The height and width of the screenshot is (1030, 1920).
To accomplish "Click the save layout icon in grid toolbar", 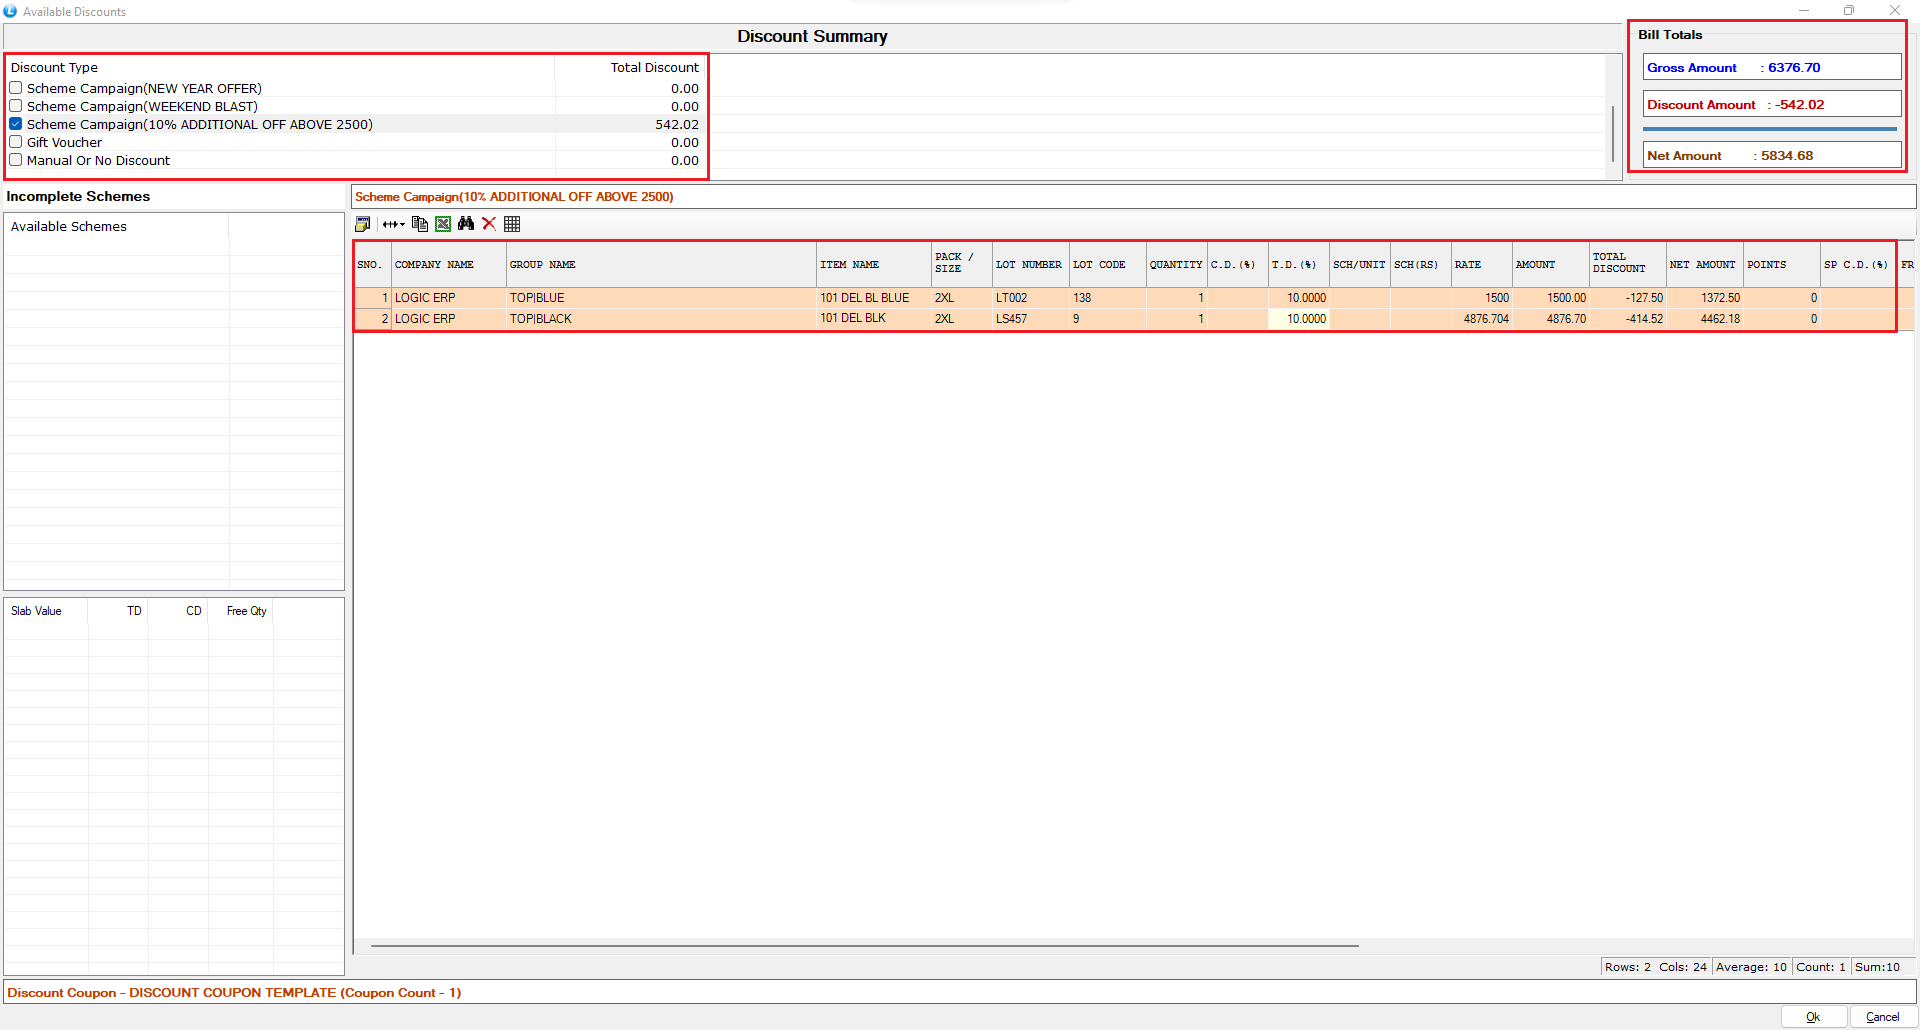I will pos(362,224).
